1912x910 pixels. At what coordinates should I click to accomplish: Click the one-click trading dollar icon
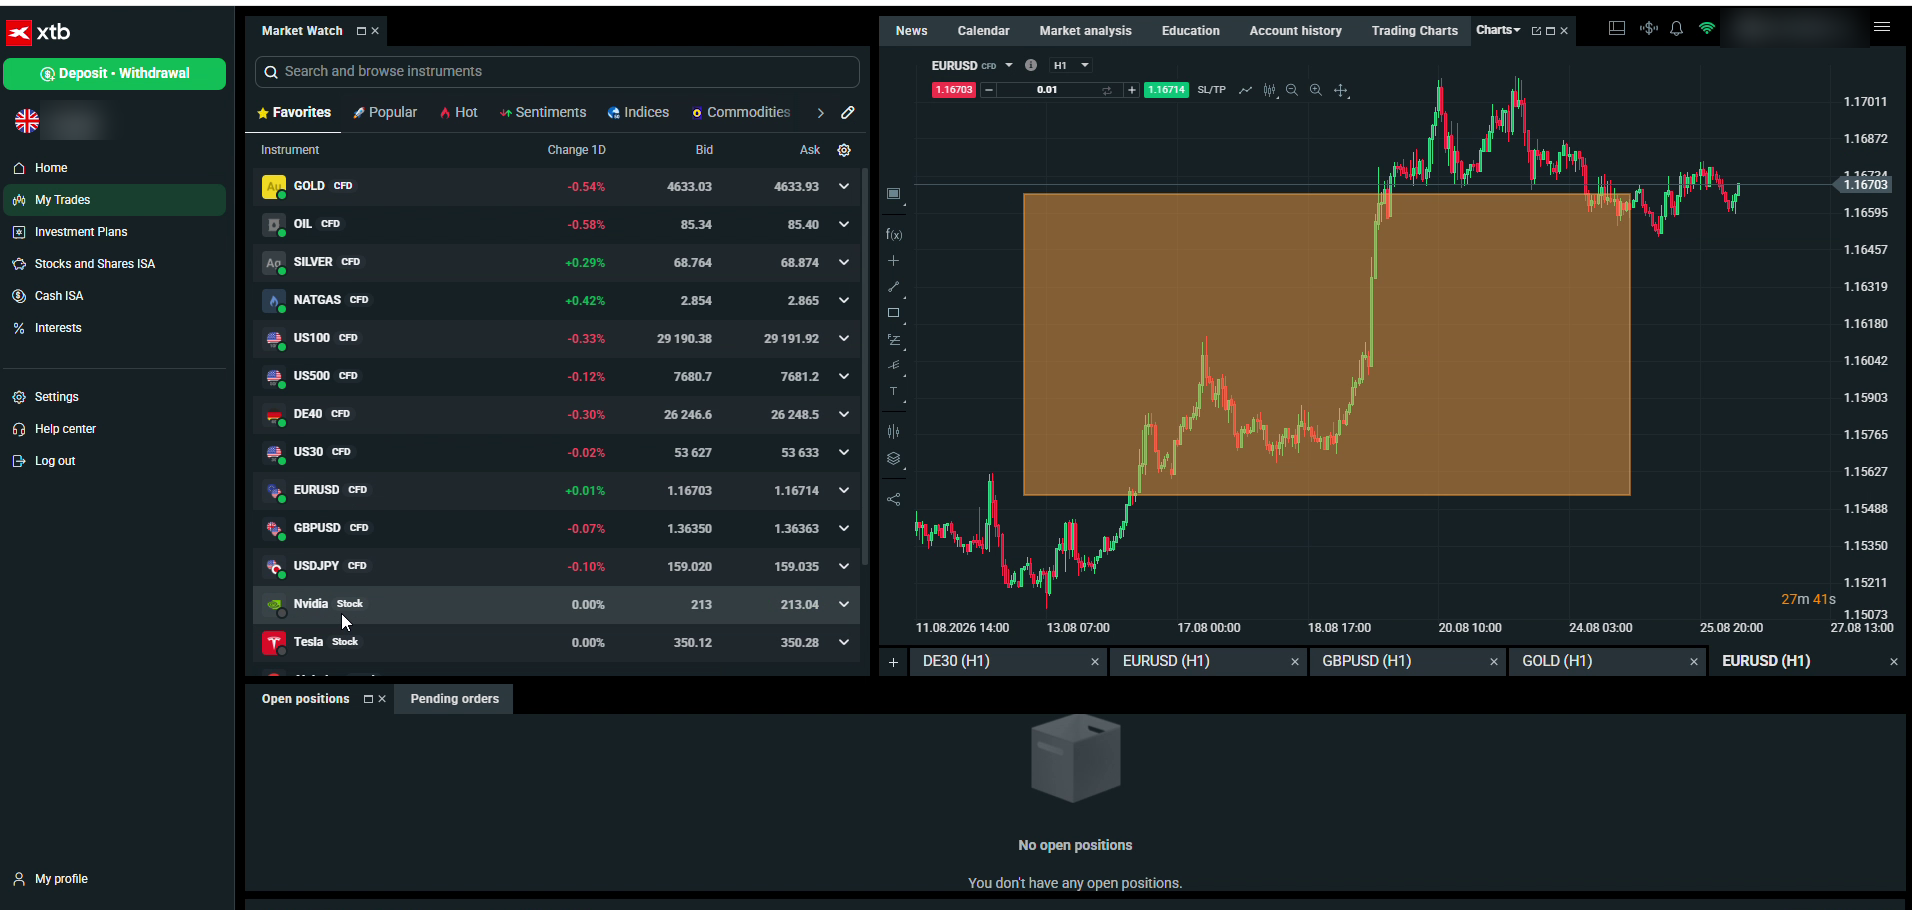click(x=1648, y=29)
